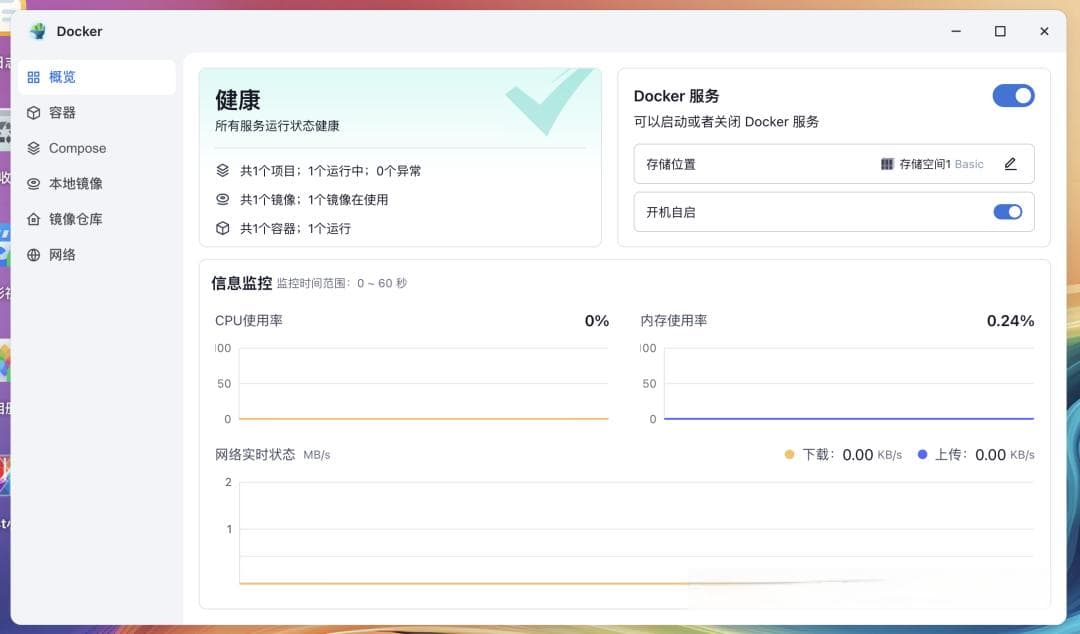Click the 下载 0.00 KB/s reading
Screen dimensions: 1080x634
click(851, 455)
